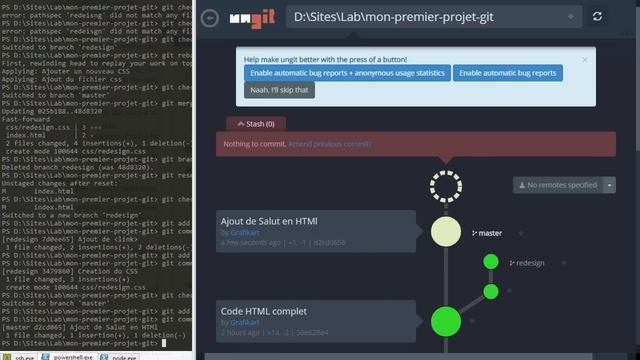
Task: Click the lower redesign branch commit node
Action: [x=491, y=291]
